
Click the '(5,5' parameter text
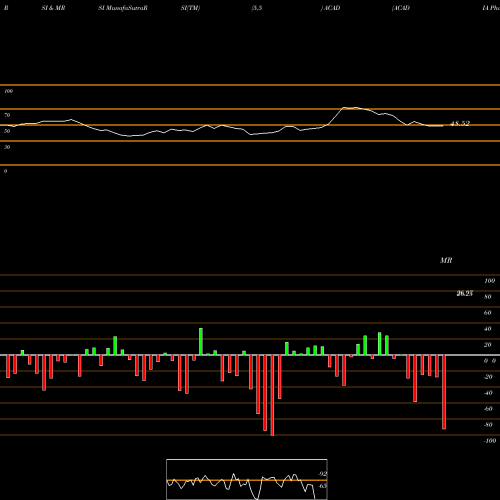pos(257,8)
